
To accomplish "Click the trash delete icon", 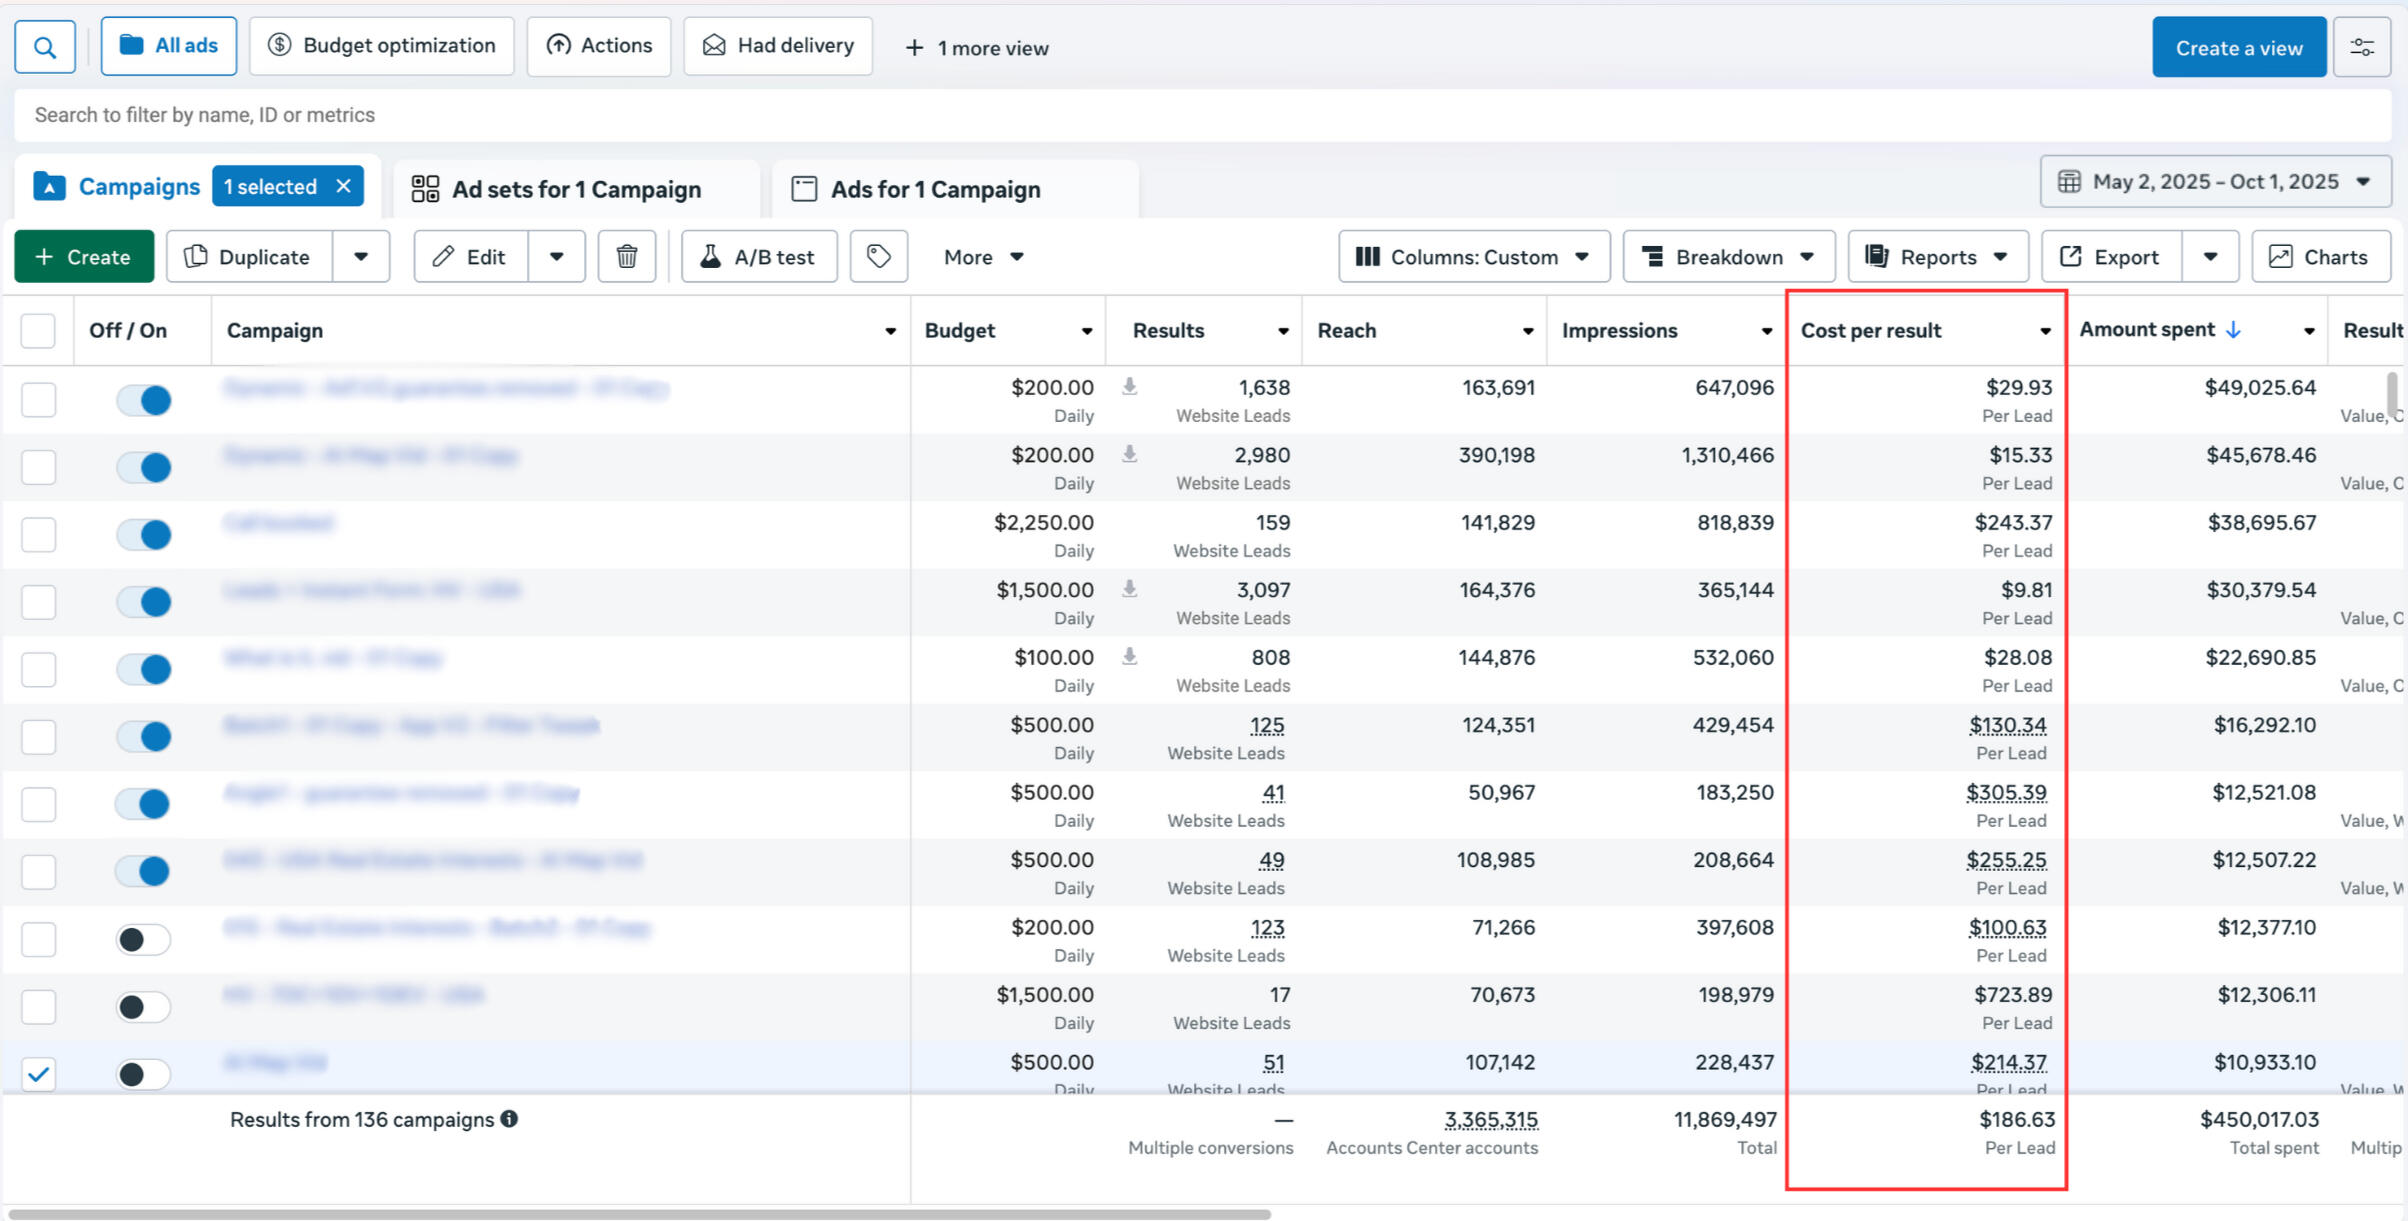I will point(627,257).
